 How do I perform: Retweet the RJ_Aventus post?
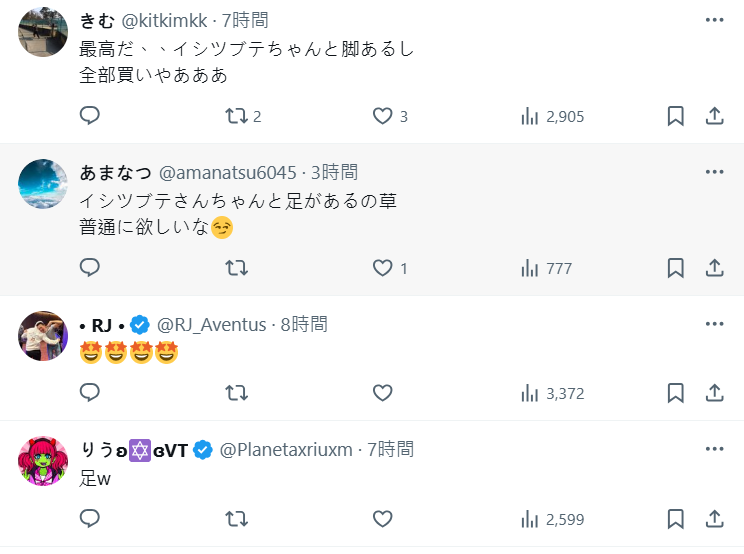[x=237, y=393]
